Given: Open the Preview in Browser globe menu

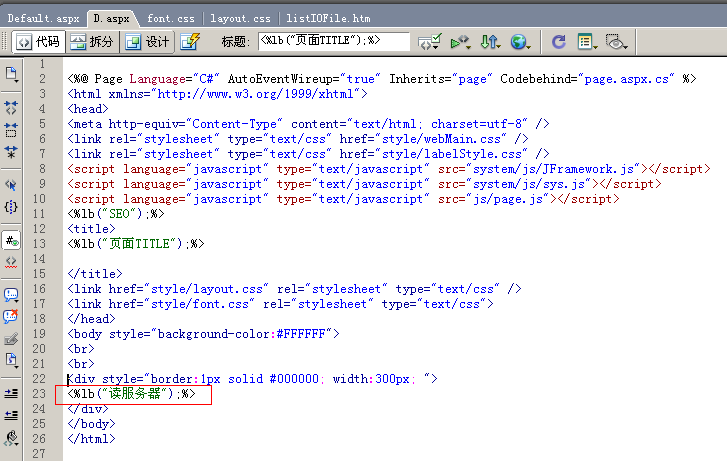Looking at the screenshot, I should pos(520,42).
